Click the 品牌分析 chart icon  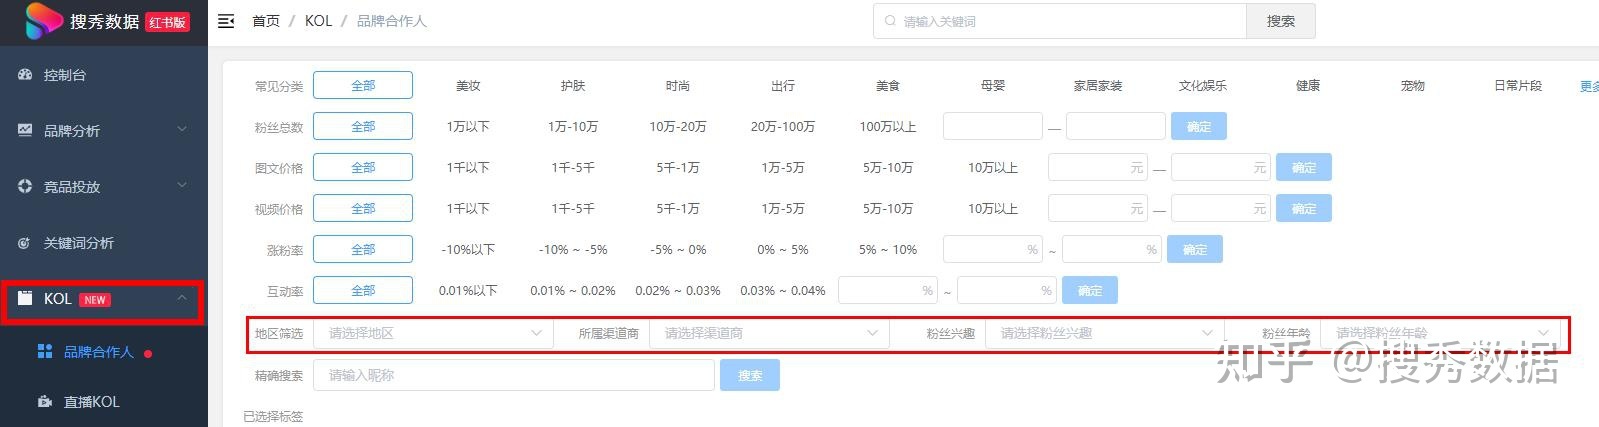pyautogui.click(x=25, y=130)
